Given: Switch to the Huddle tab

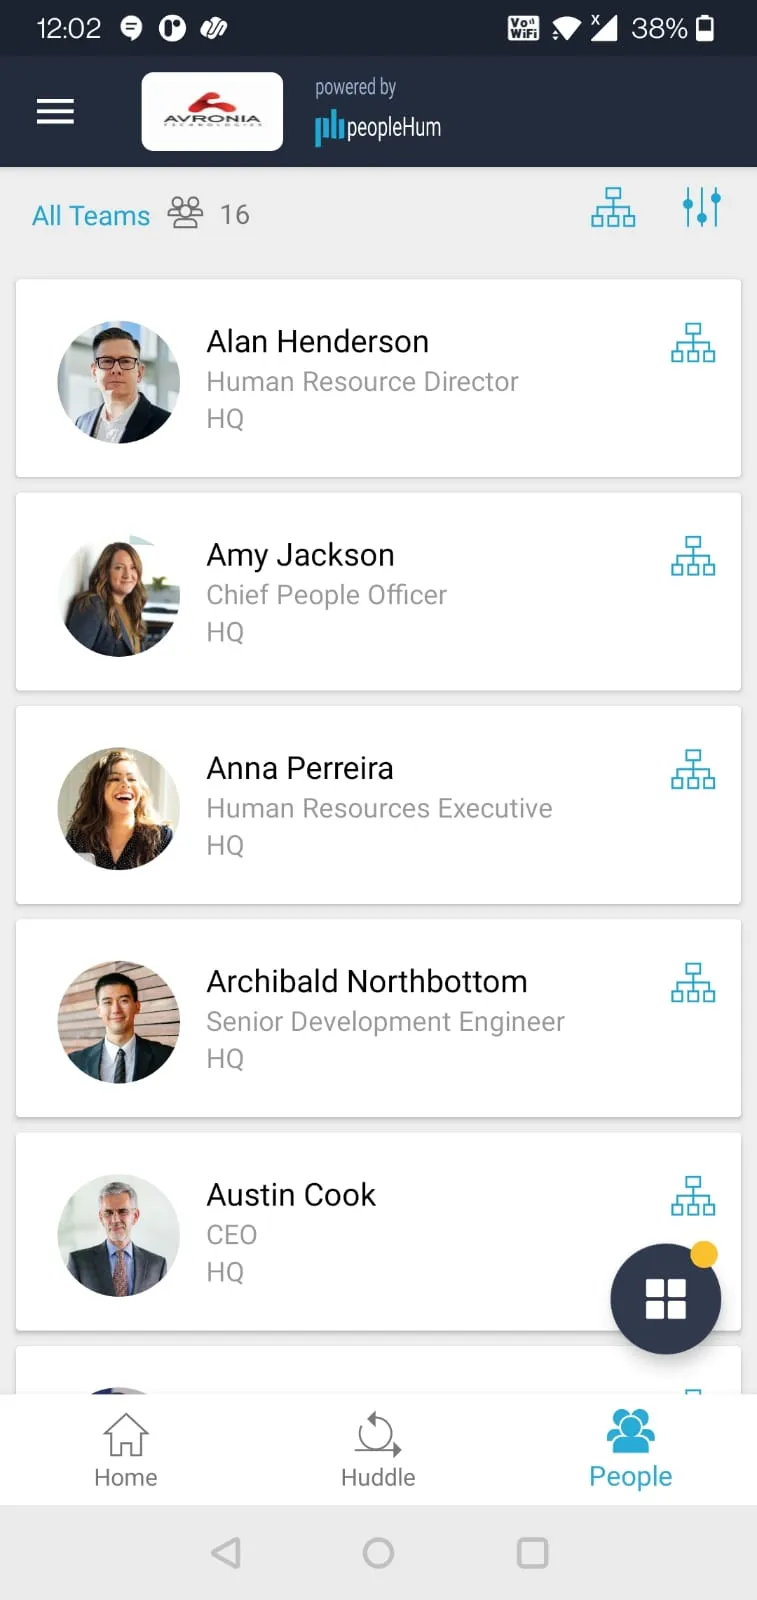Looking at the screenshot, I should point(378,1450).
